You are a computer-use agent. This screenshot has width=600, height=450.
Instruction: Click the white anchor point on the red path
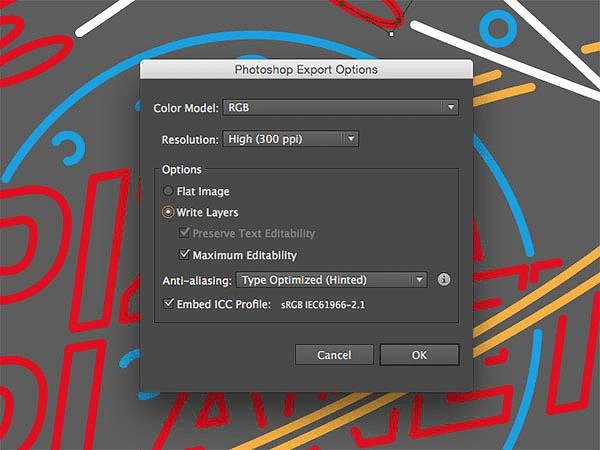coord(391,34)
